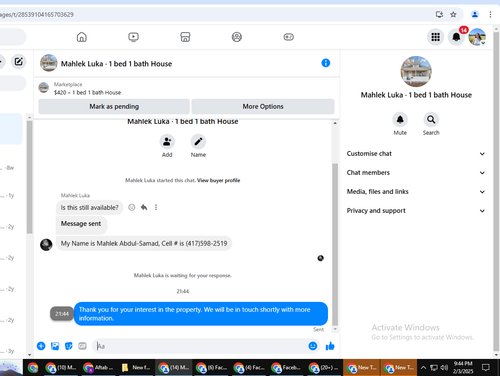
Task: Open more actions plus icon in composer
Action: point(41,346)
